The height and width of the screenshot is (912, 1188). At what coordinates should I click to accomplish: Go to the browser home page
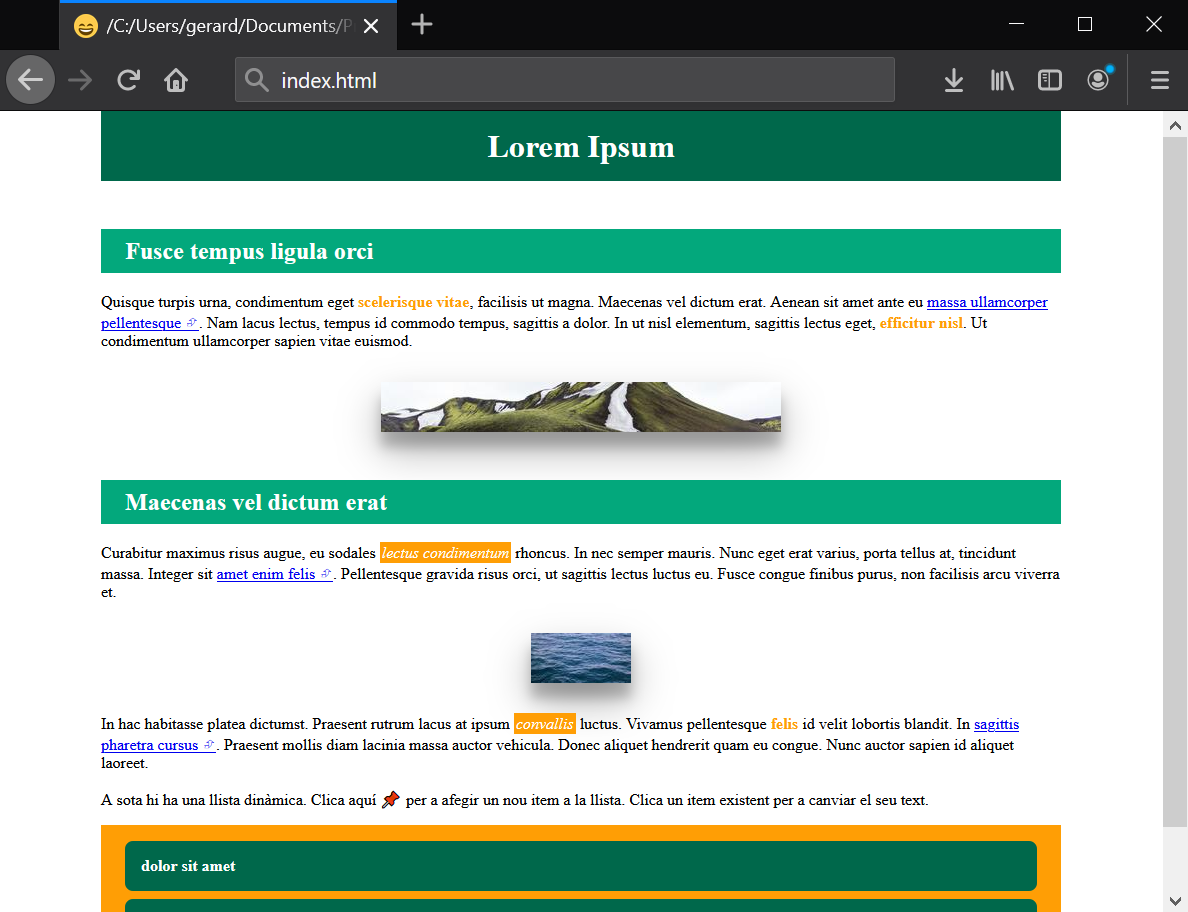point(176,80)
